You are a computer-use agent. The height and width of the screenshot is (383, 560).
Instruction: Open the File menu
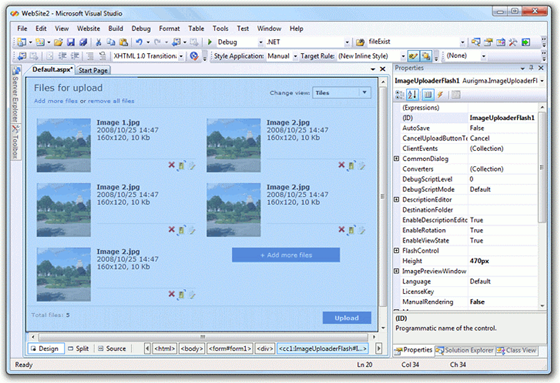(22, 29)
